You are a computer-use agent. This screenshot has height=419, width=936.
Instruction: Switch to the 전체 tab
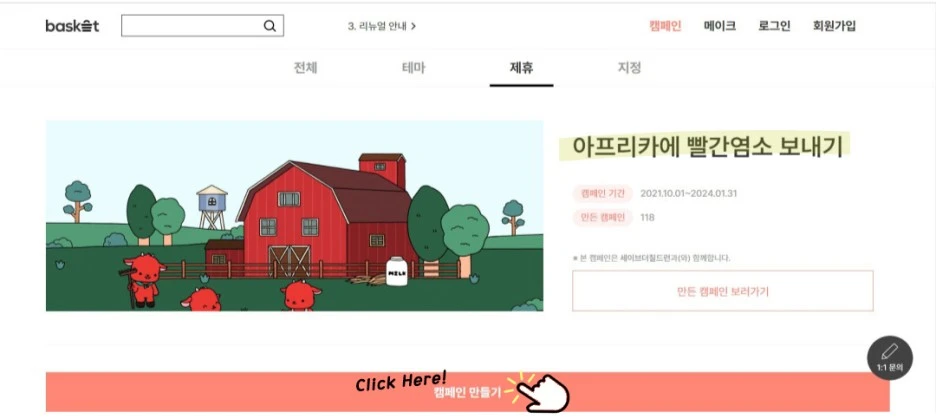305,67
